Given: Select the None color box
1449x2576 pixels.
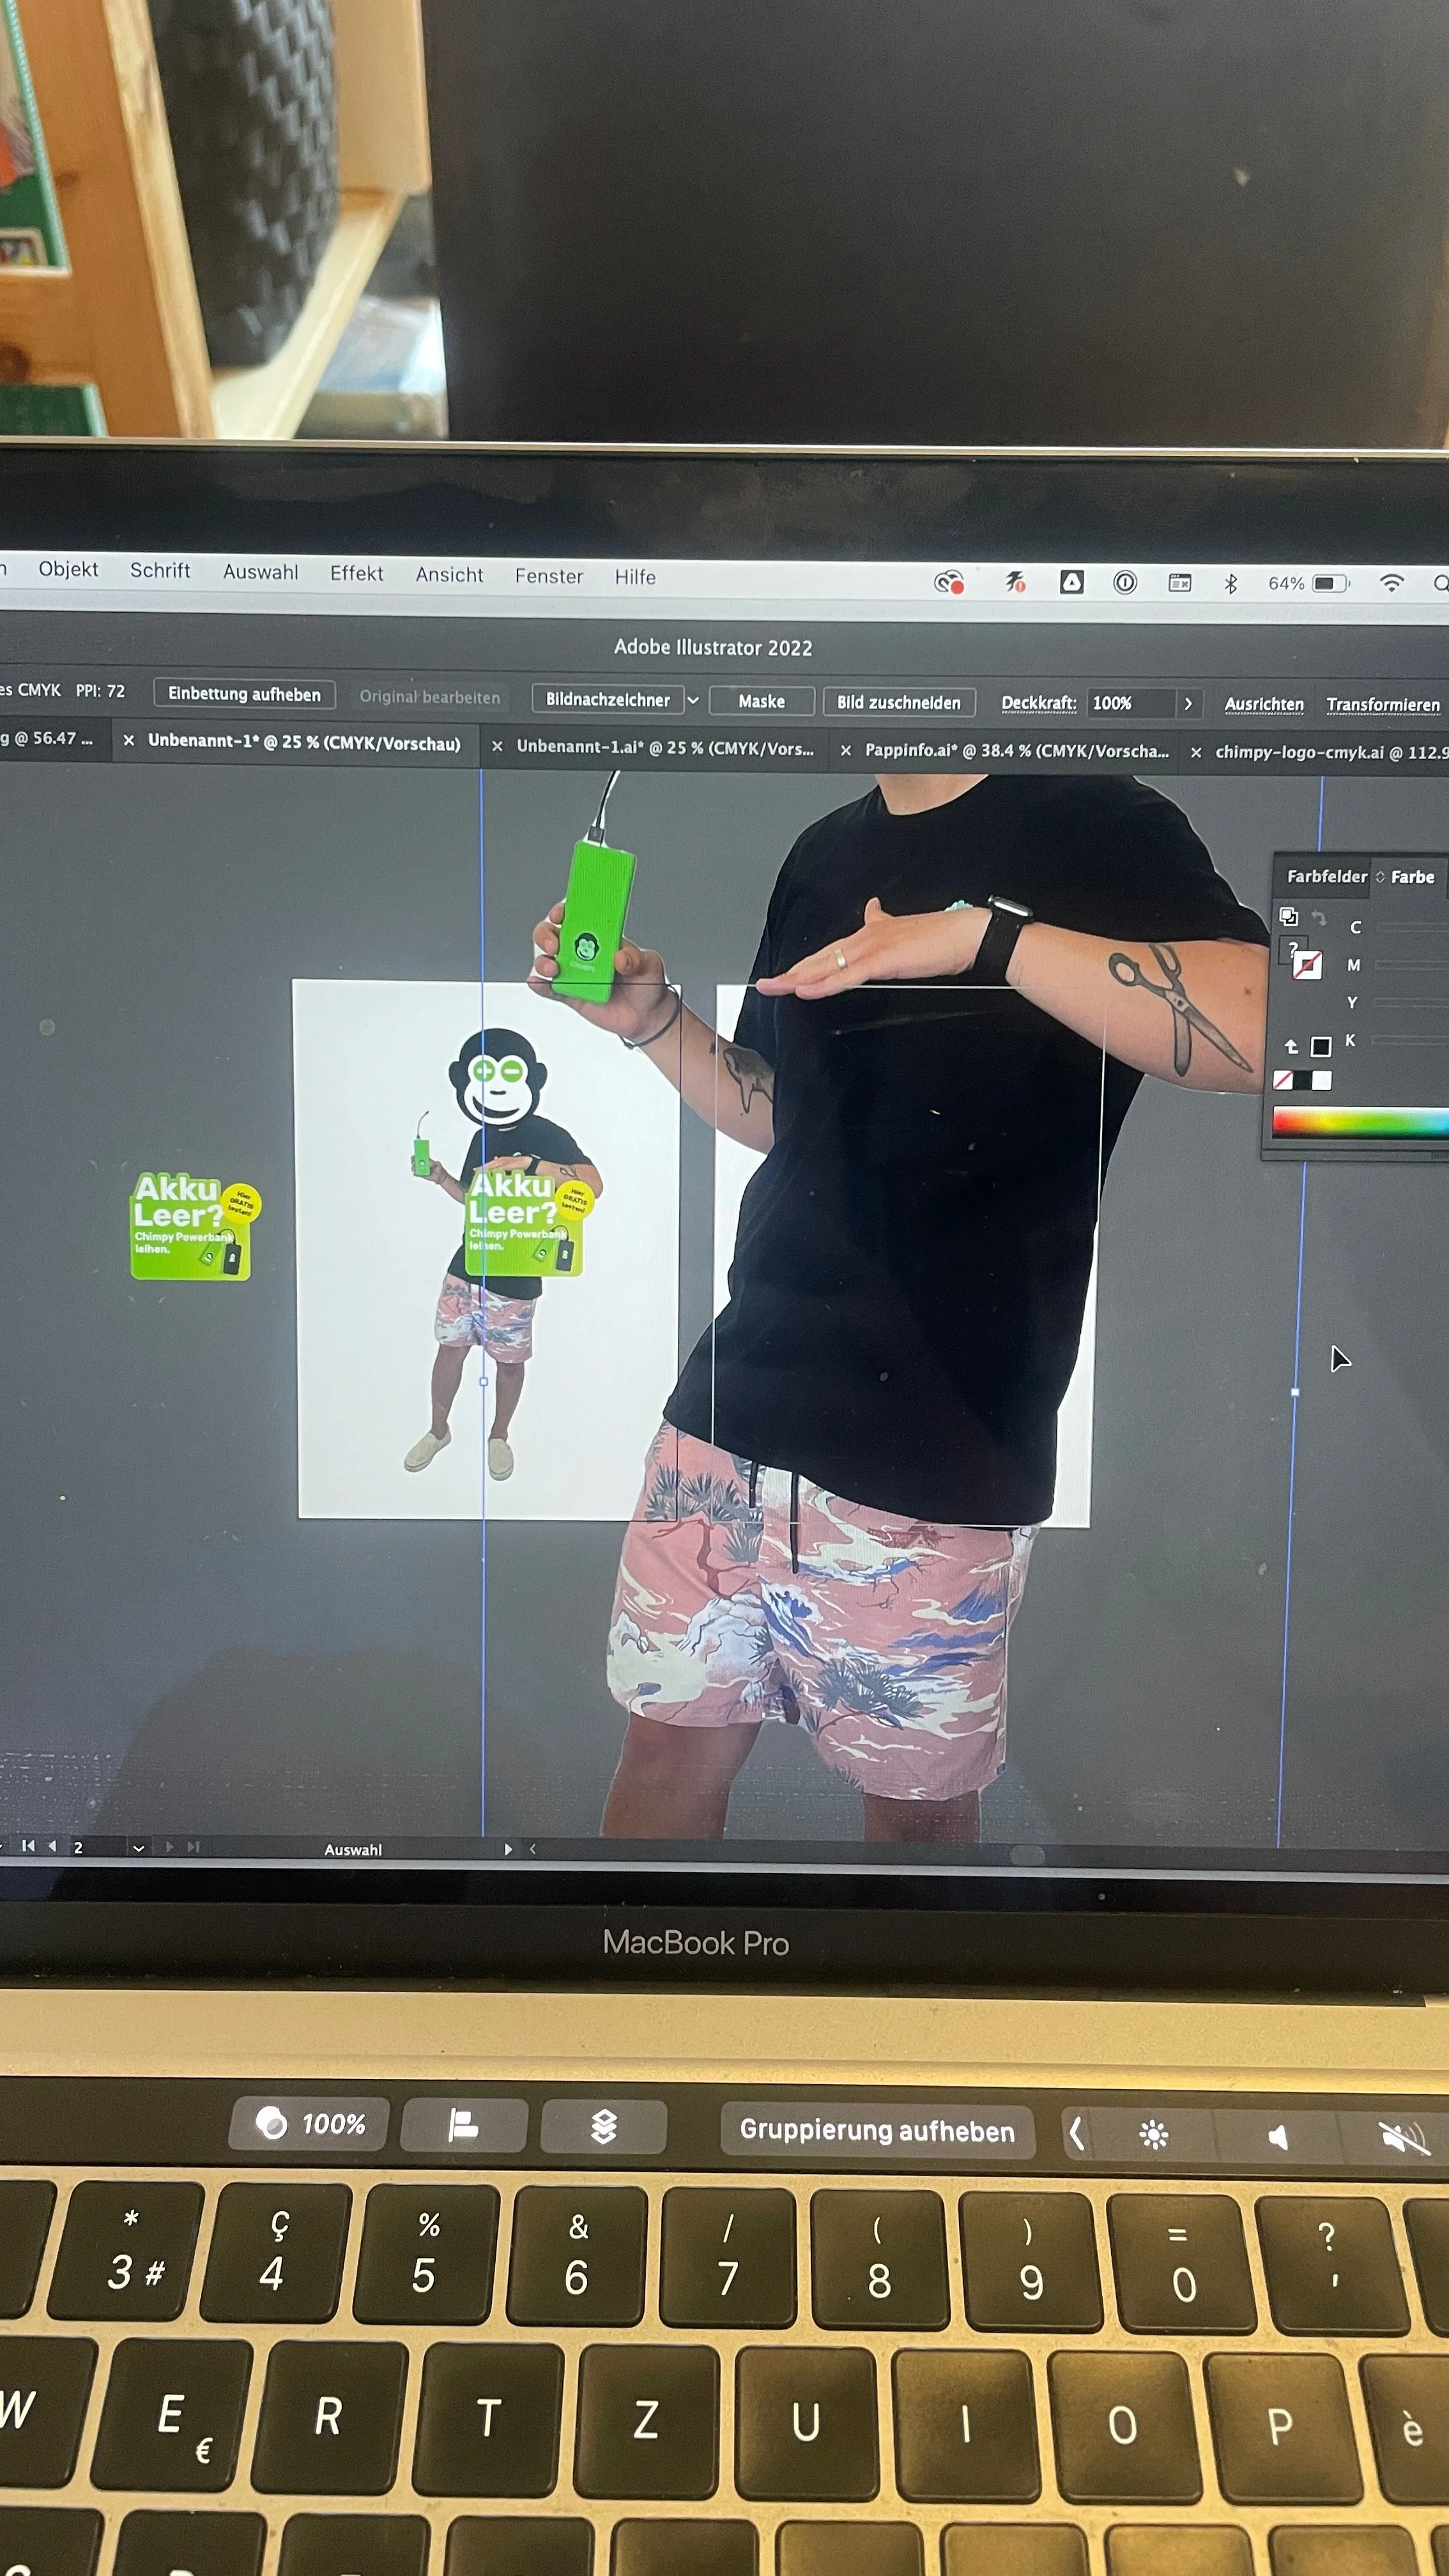Looking at the screenshot, I should pyautogui.click(x=1283, y=1080).
